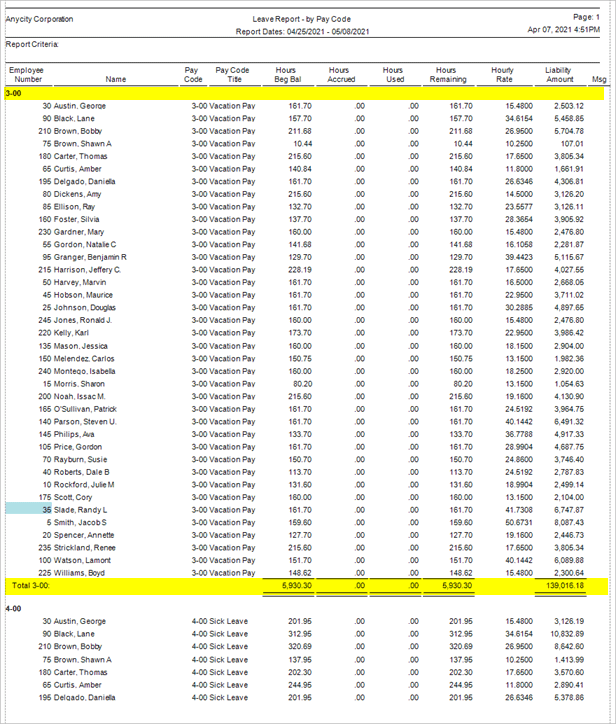The image size is (616, 724).
Task: Click Rockford, Julie M name
Action: tap(84, 484)
